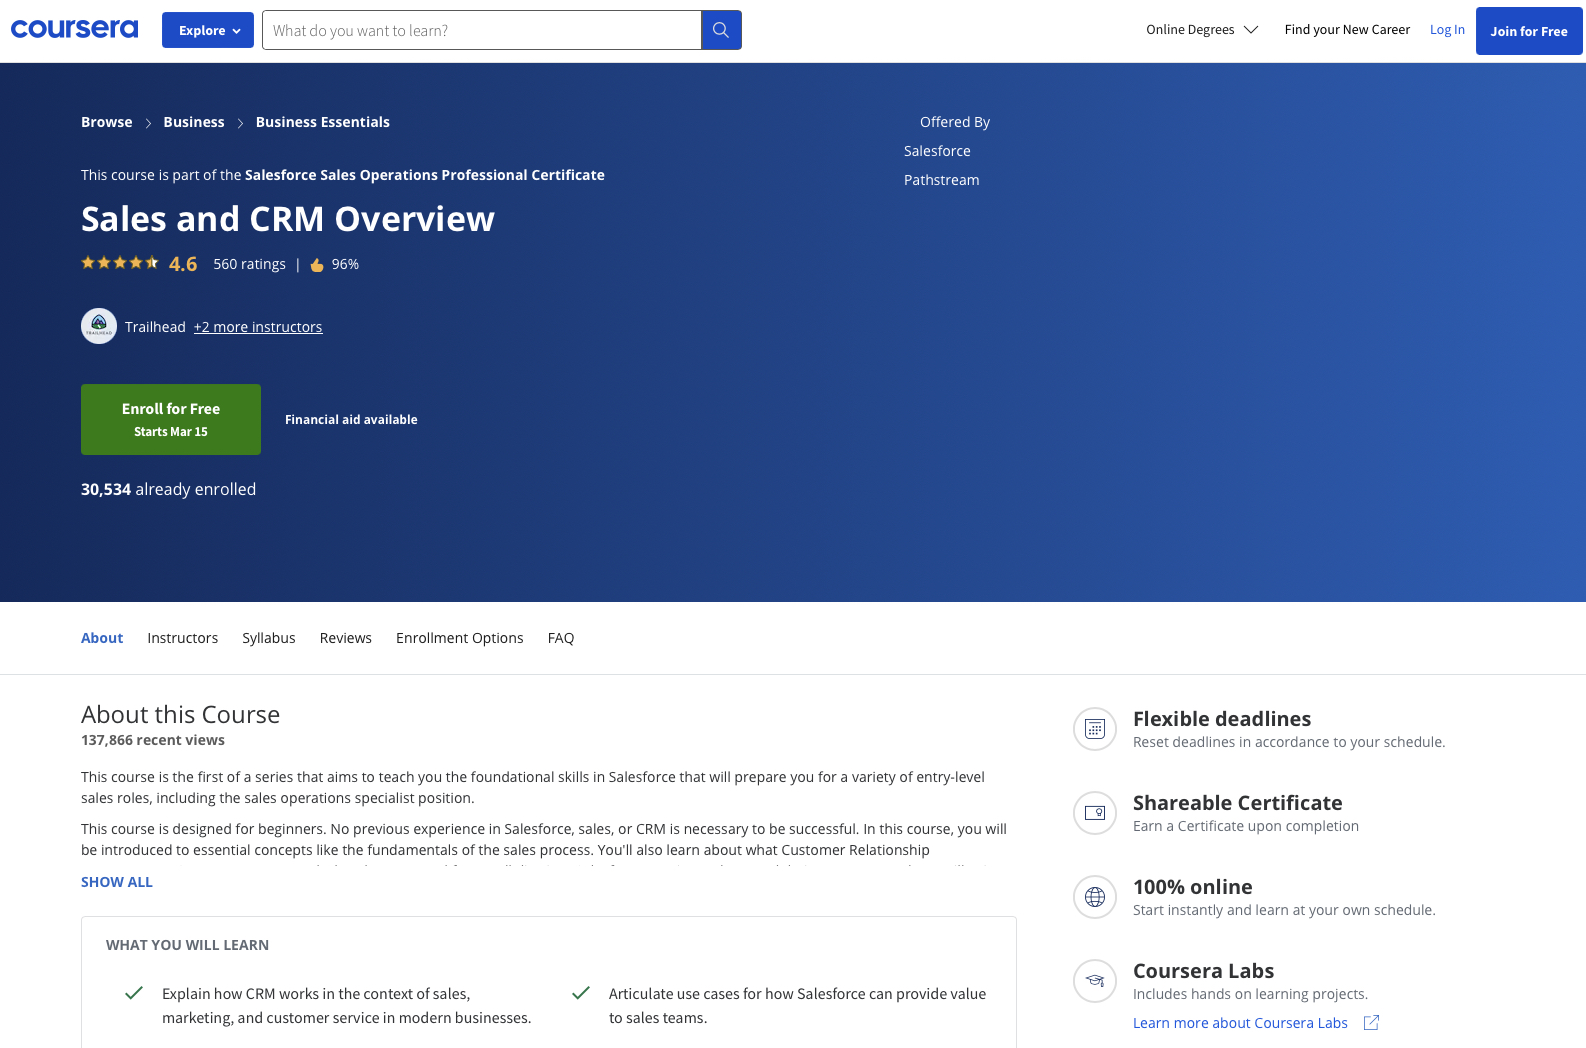The height and width of the screenshot is (1048, 1586).
Task: Jump to the FAQ tab
Action: click(561, 638)
